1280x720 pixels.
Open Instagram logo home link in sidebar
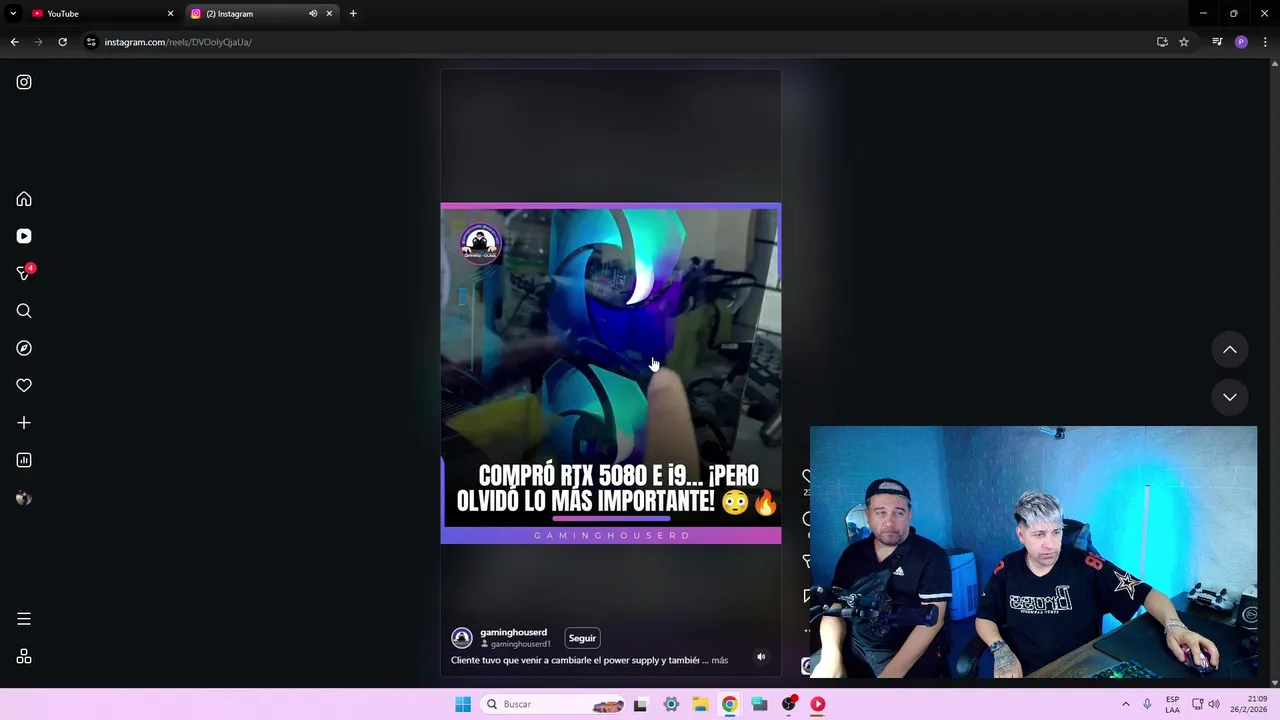tap(24, 82)
